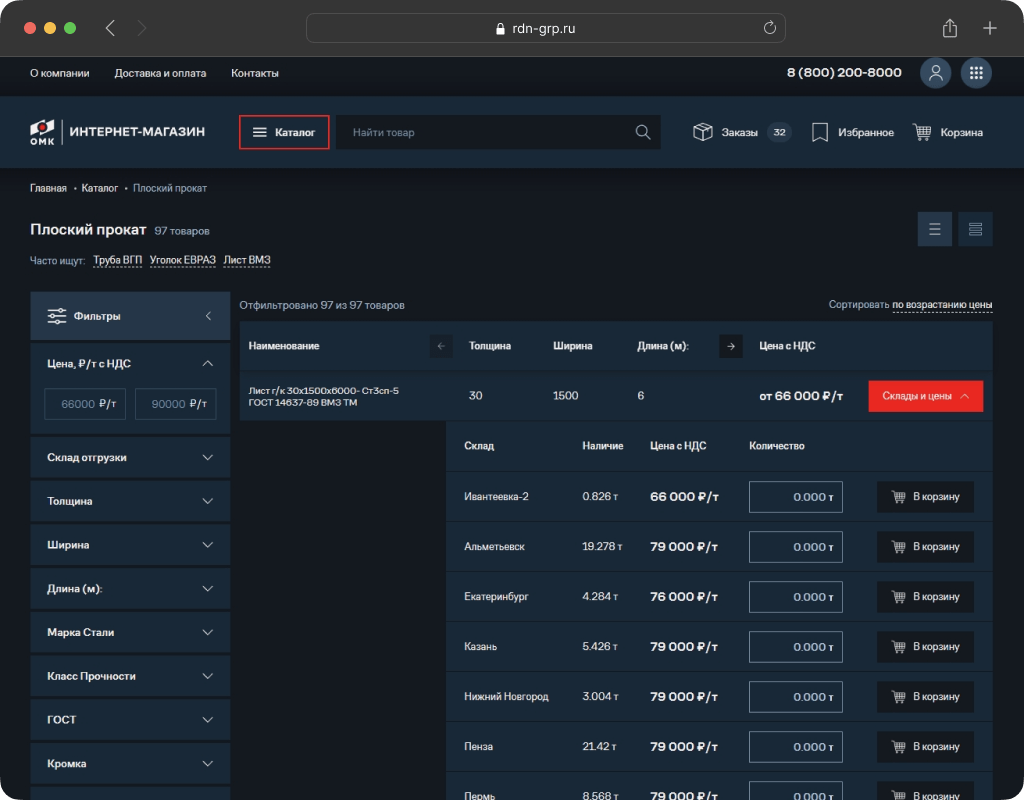Viewport: 1024px width, 800px height.
Task: Reload the page in browser
Action: (x=770, y=28)
